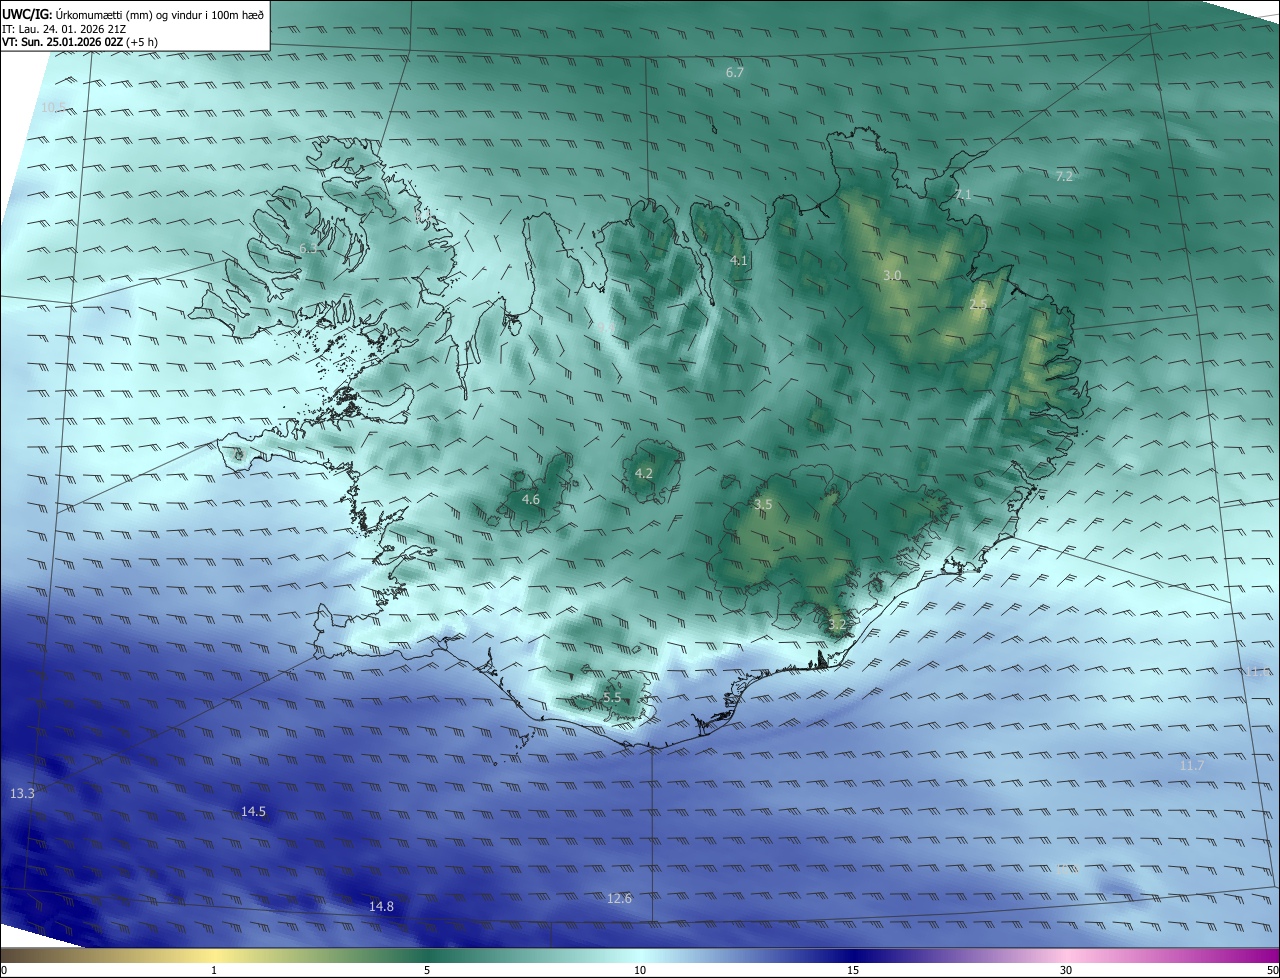Click the 6.3 value in the Westfjords
The width and height of the screenshot is (1280, 978).
[x=308, y=248]
